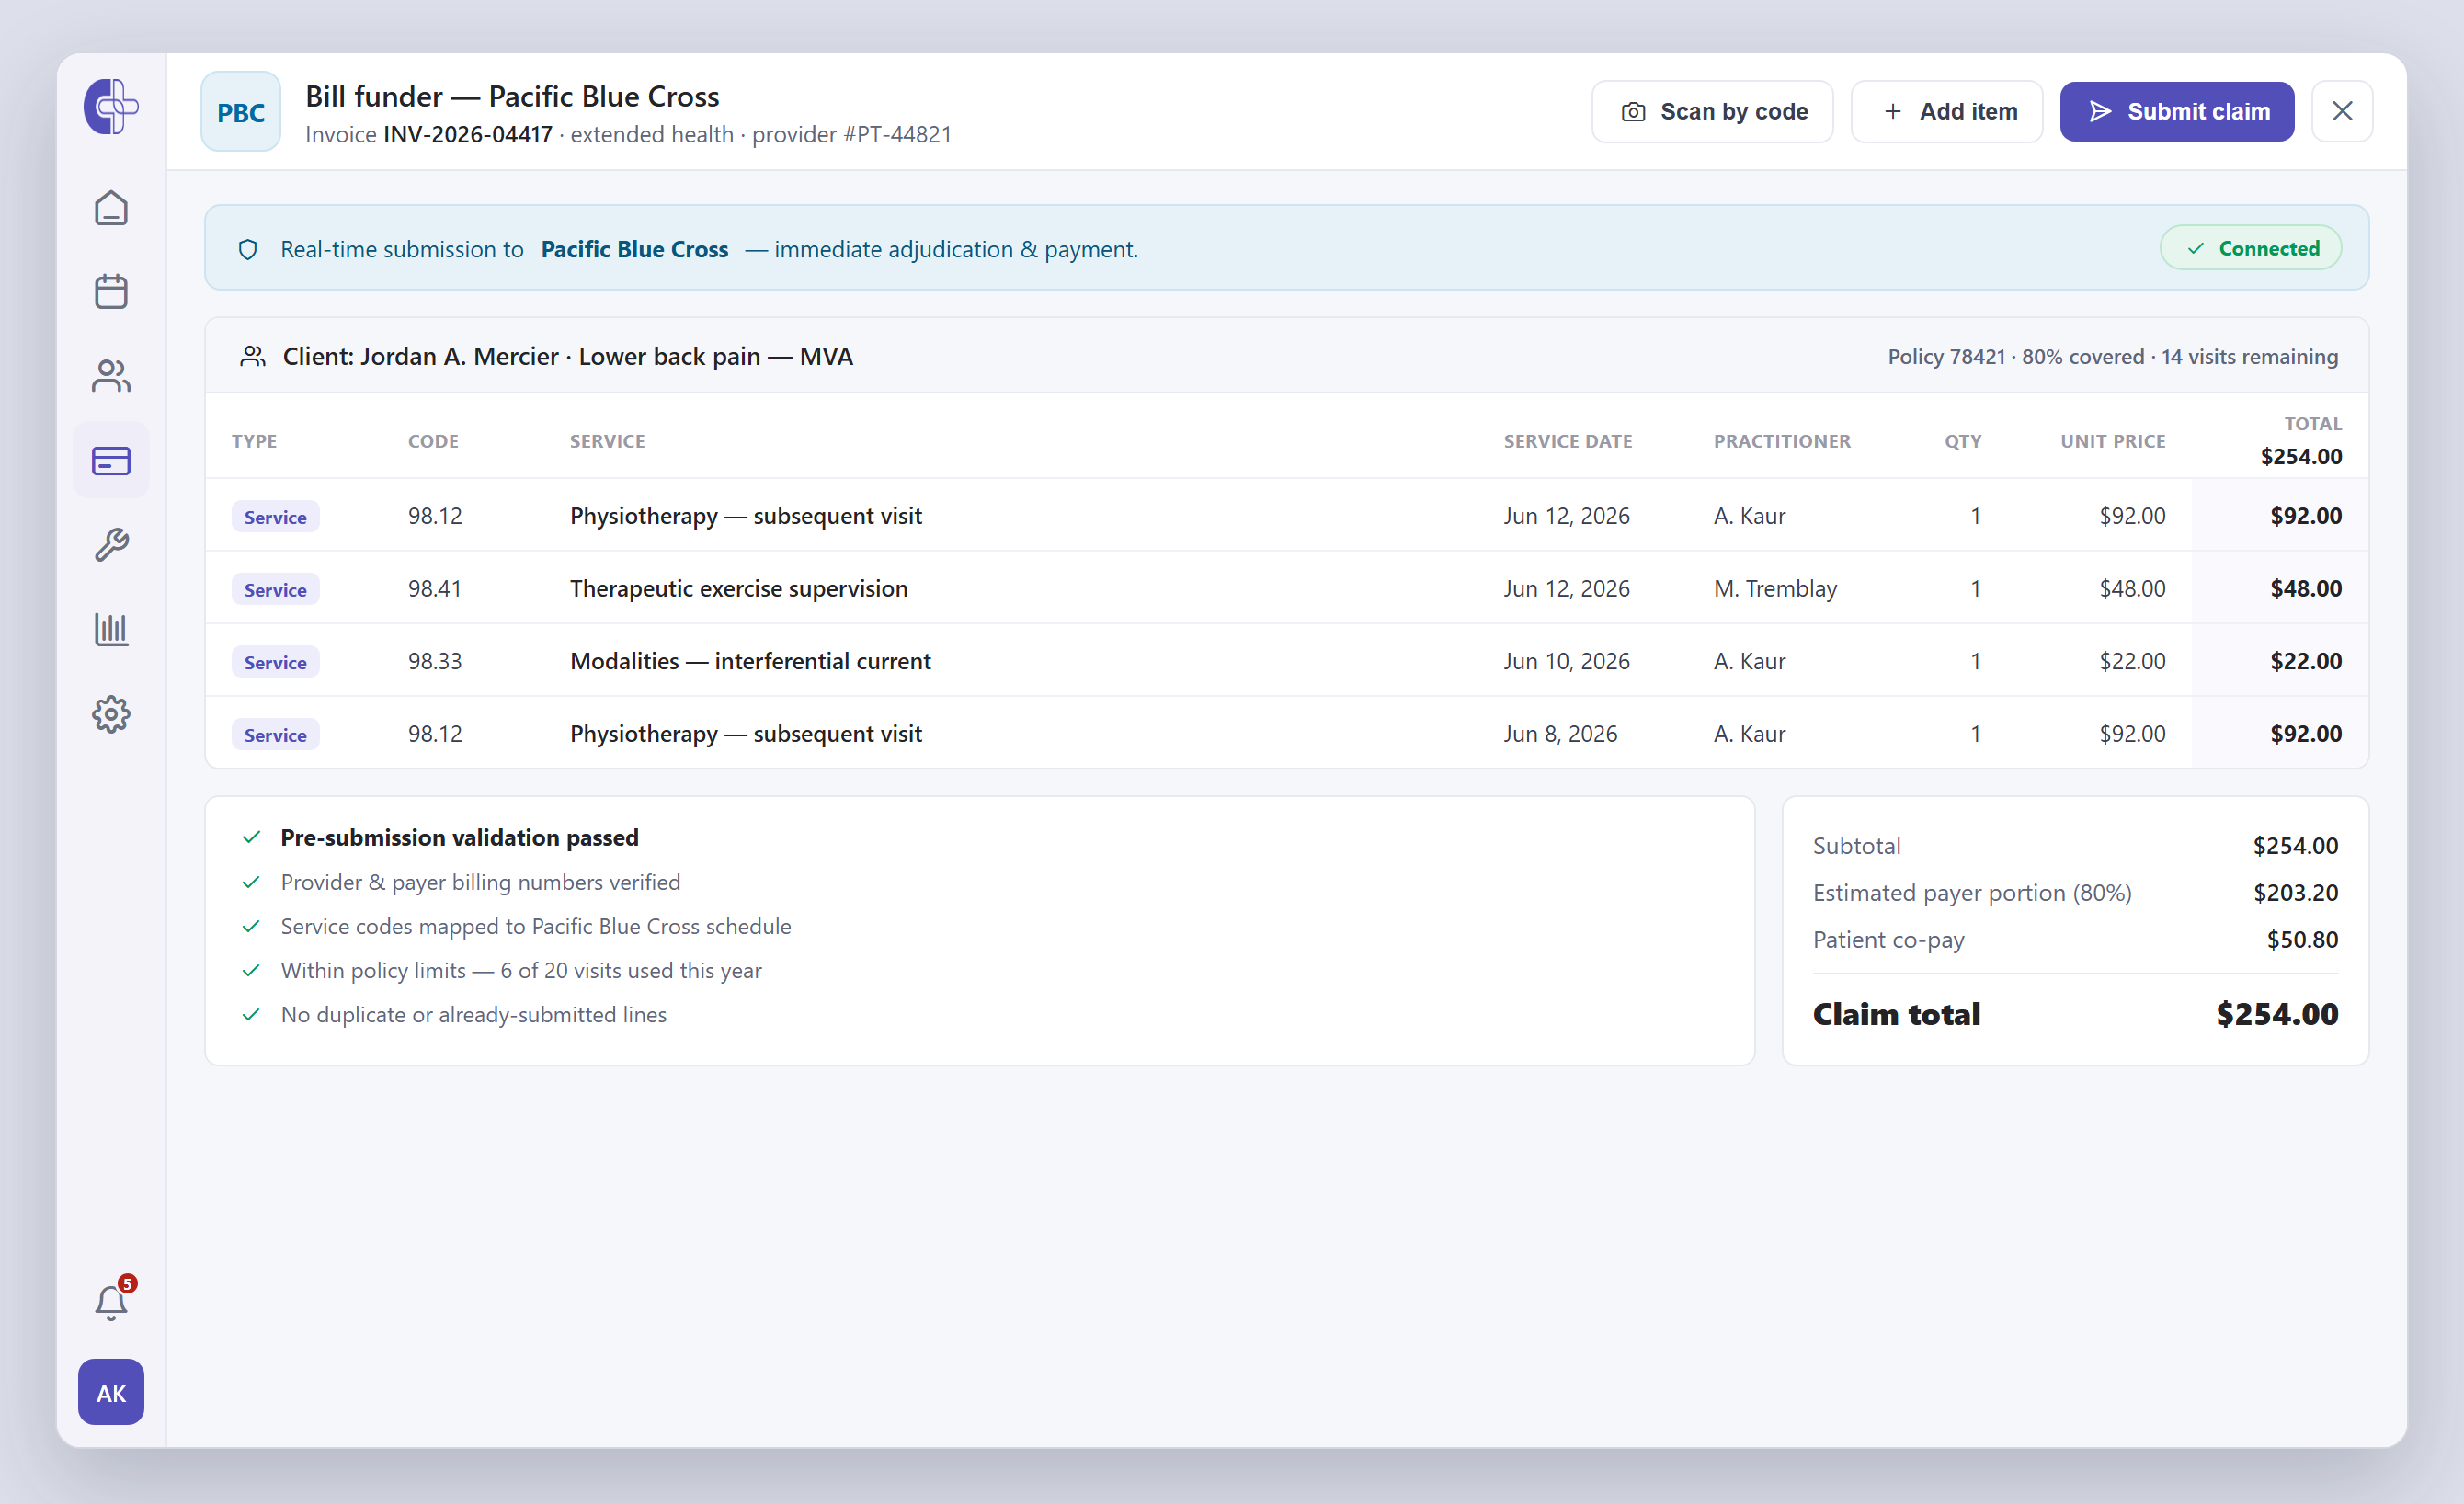Screen dimensions: 2464x1504
Task: Click the Connected status badge
Action: [x=2252, y=248]
